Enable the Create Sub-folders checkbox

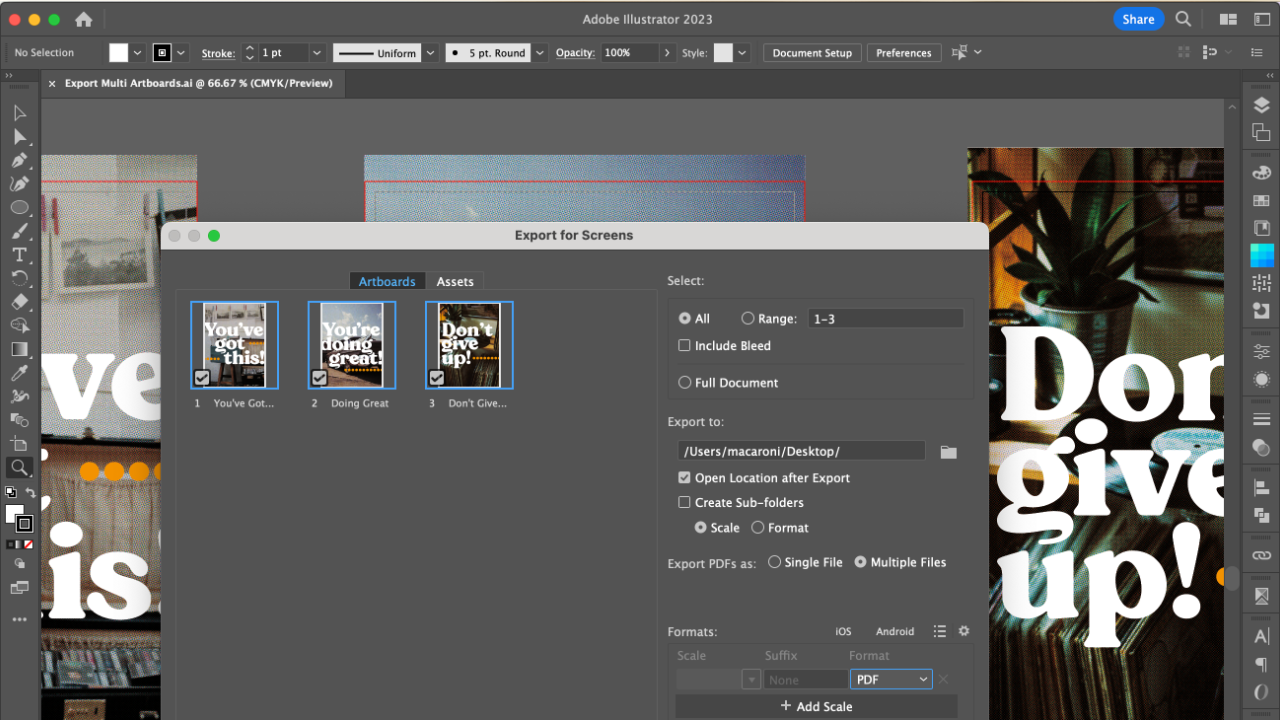(x=685, y=502)
